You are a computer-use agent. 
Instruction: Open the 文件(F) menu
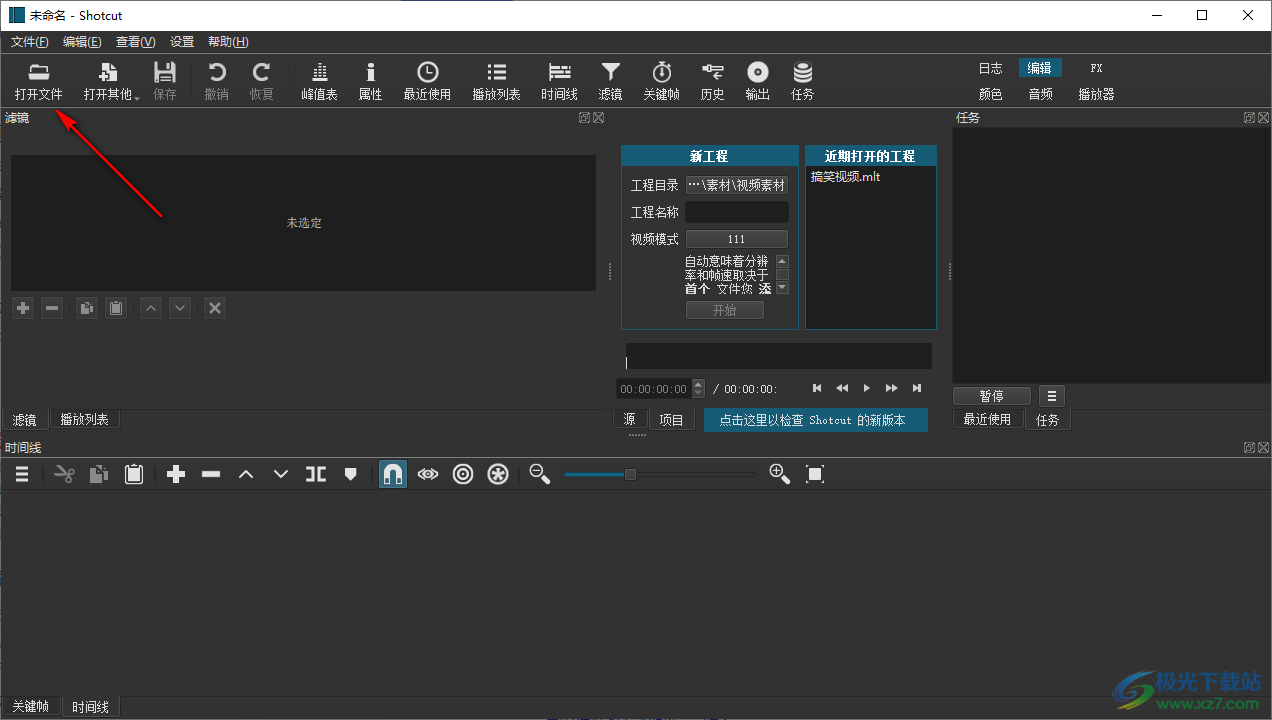pos(29,42)
